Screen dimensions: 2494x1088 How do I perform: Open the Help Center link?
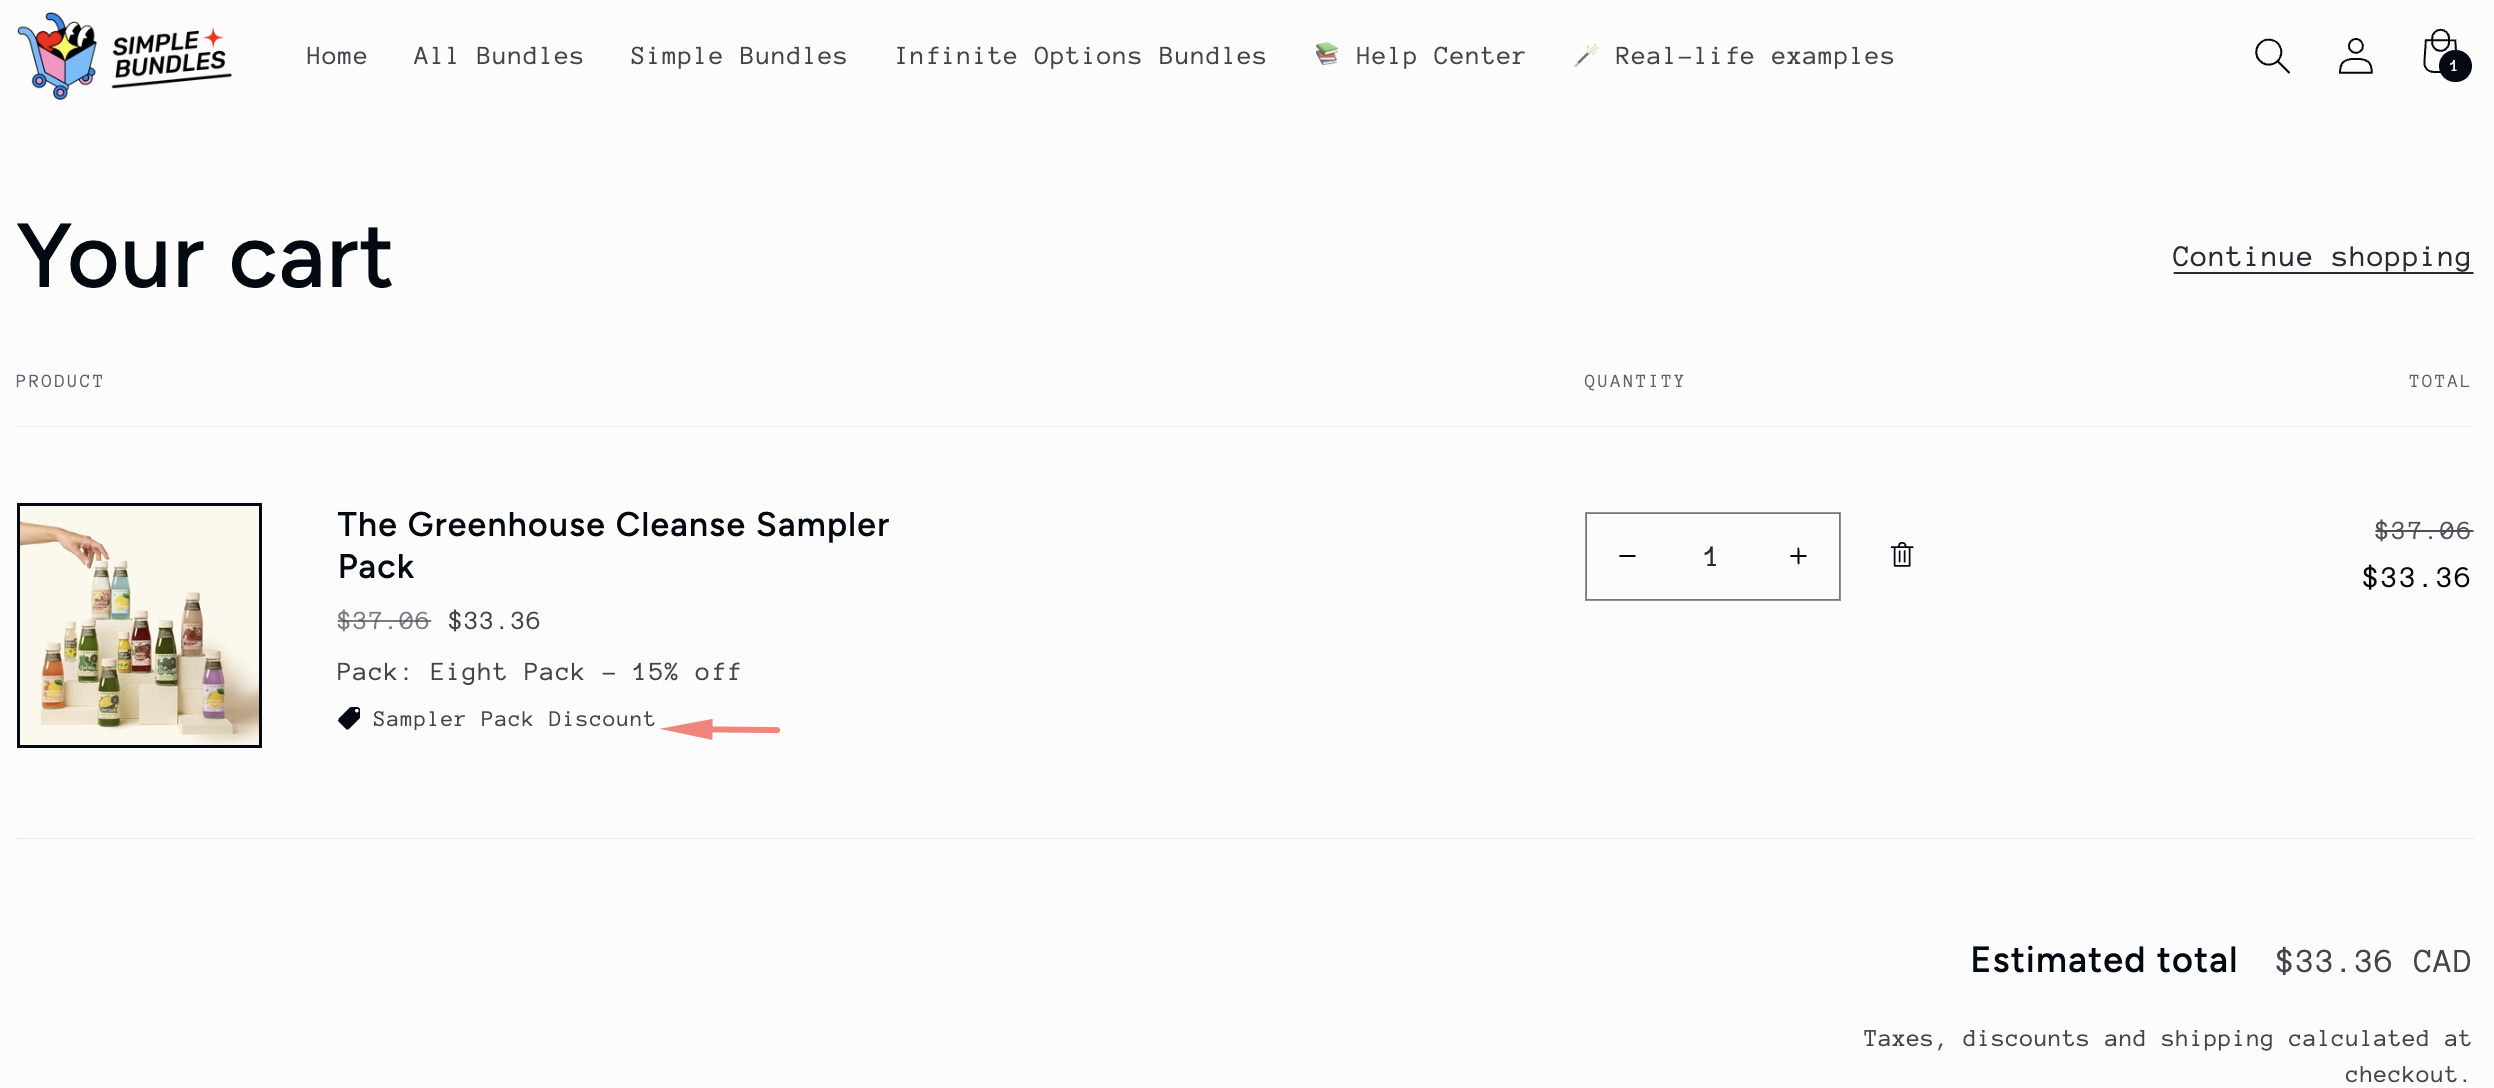tap(1440, 56)
